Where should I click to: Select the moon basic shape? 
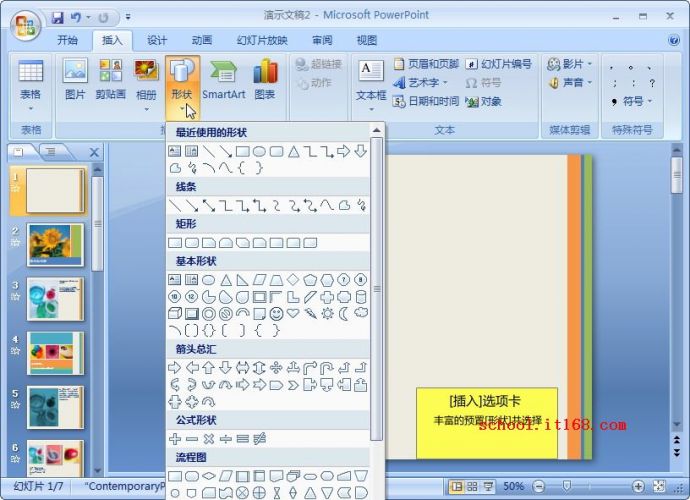pyautogui.click(x=344, y=314)
